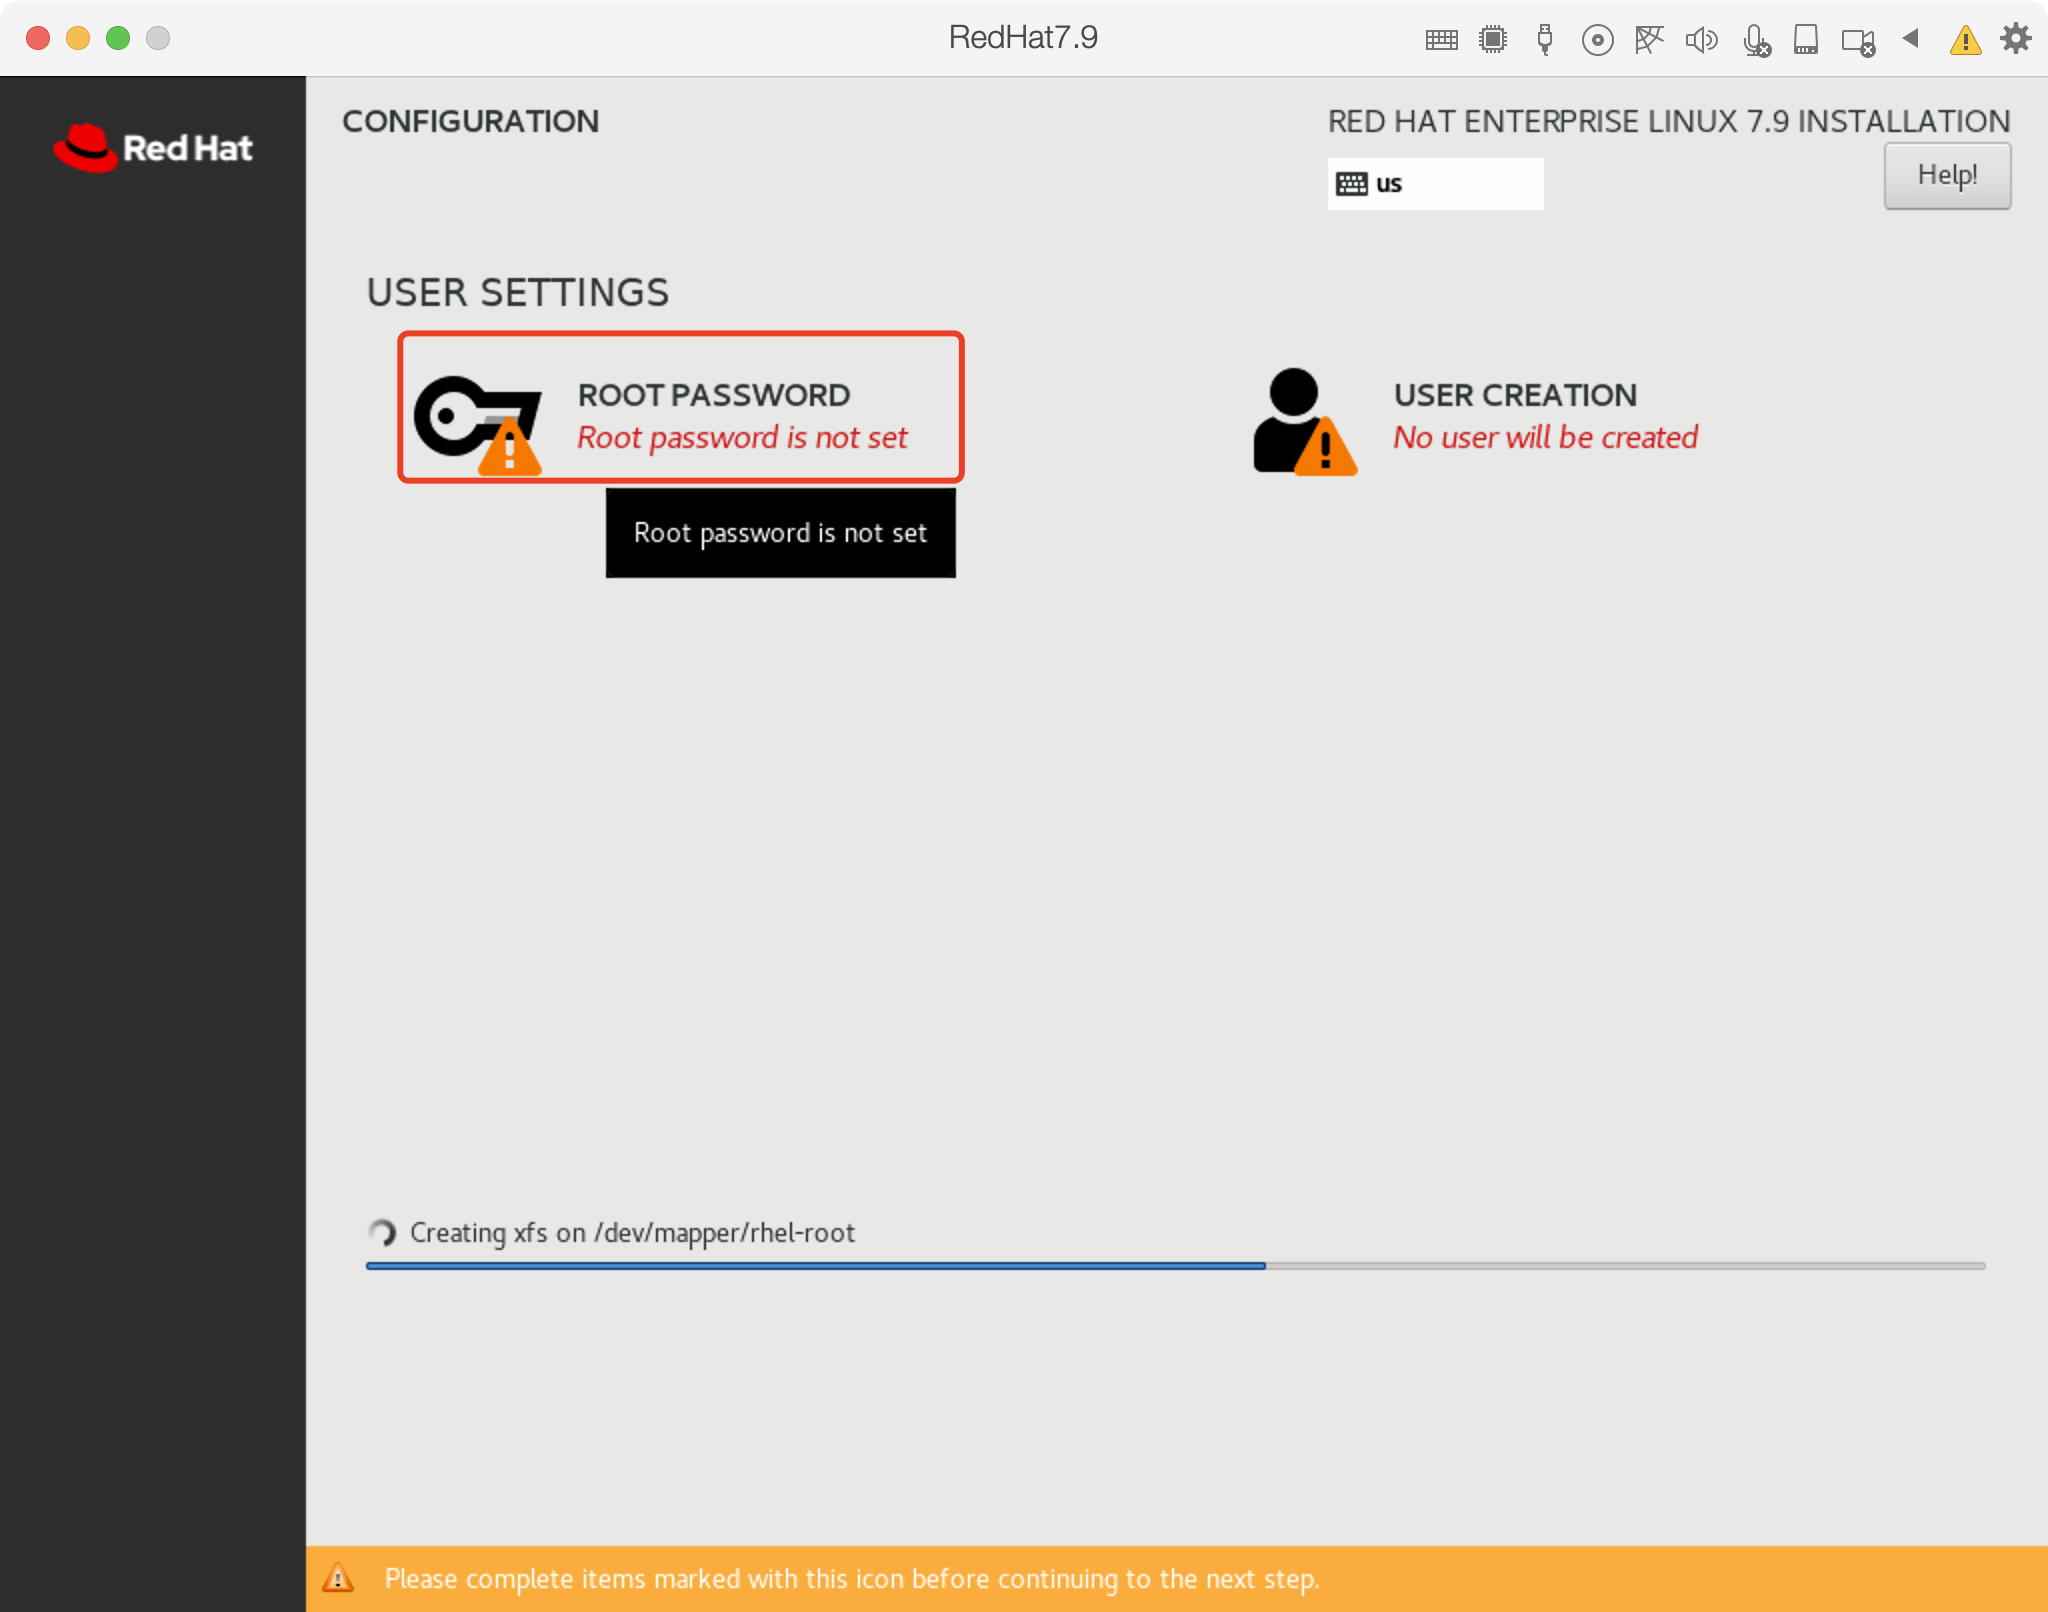Screen dimensions: 2048x1612
Task: Open the USER CREATION setting
Action: [x=1515, y=396]
